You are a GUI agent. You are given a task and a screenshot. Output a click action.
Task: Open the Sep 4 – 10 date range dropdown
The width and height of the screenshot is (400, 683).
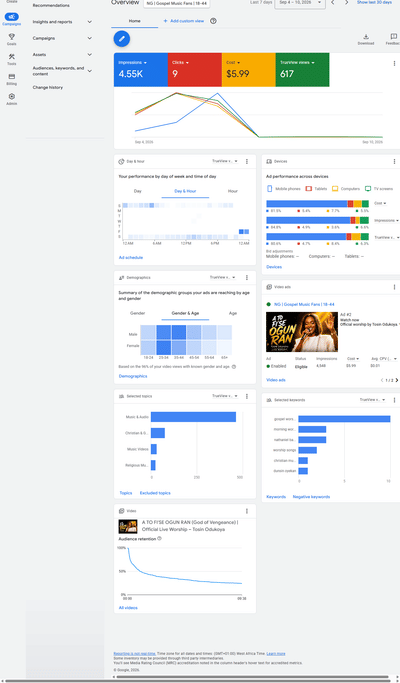click(300, 3)
